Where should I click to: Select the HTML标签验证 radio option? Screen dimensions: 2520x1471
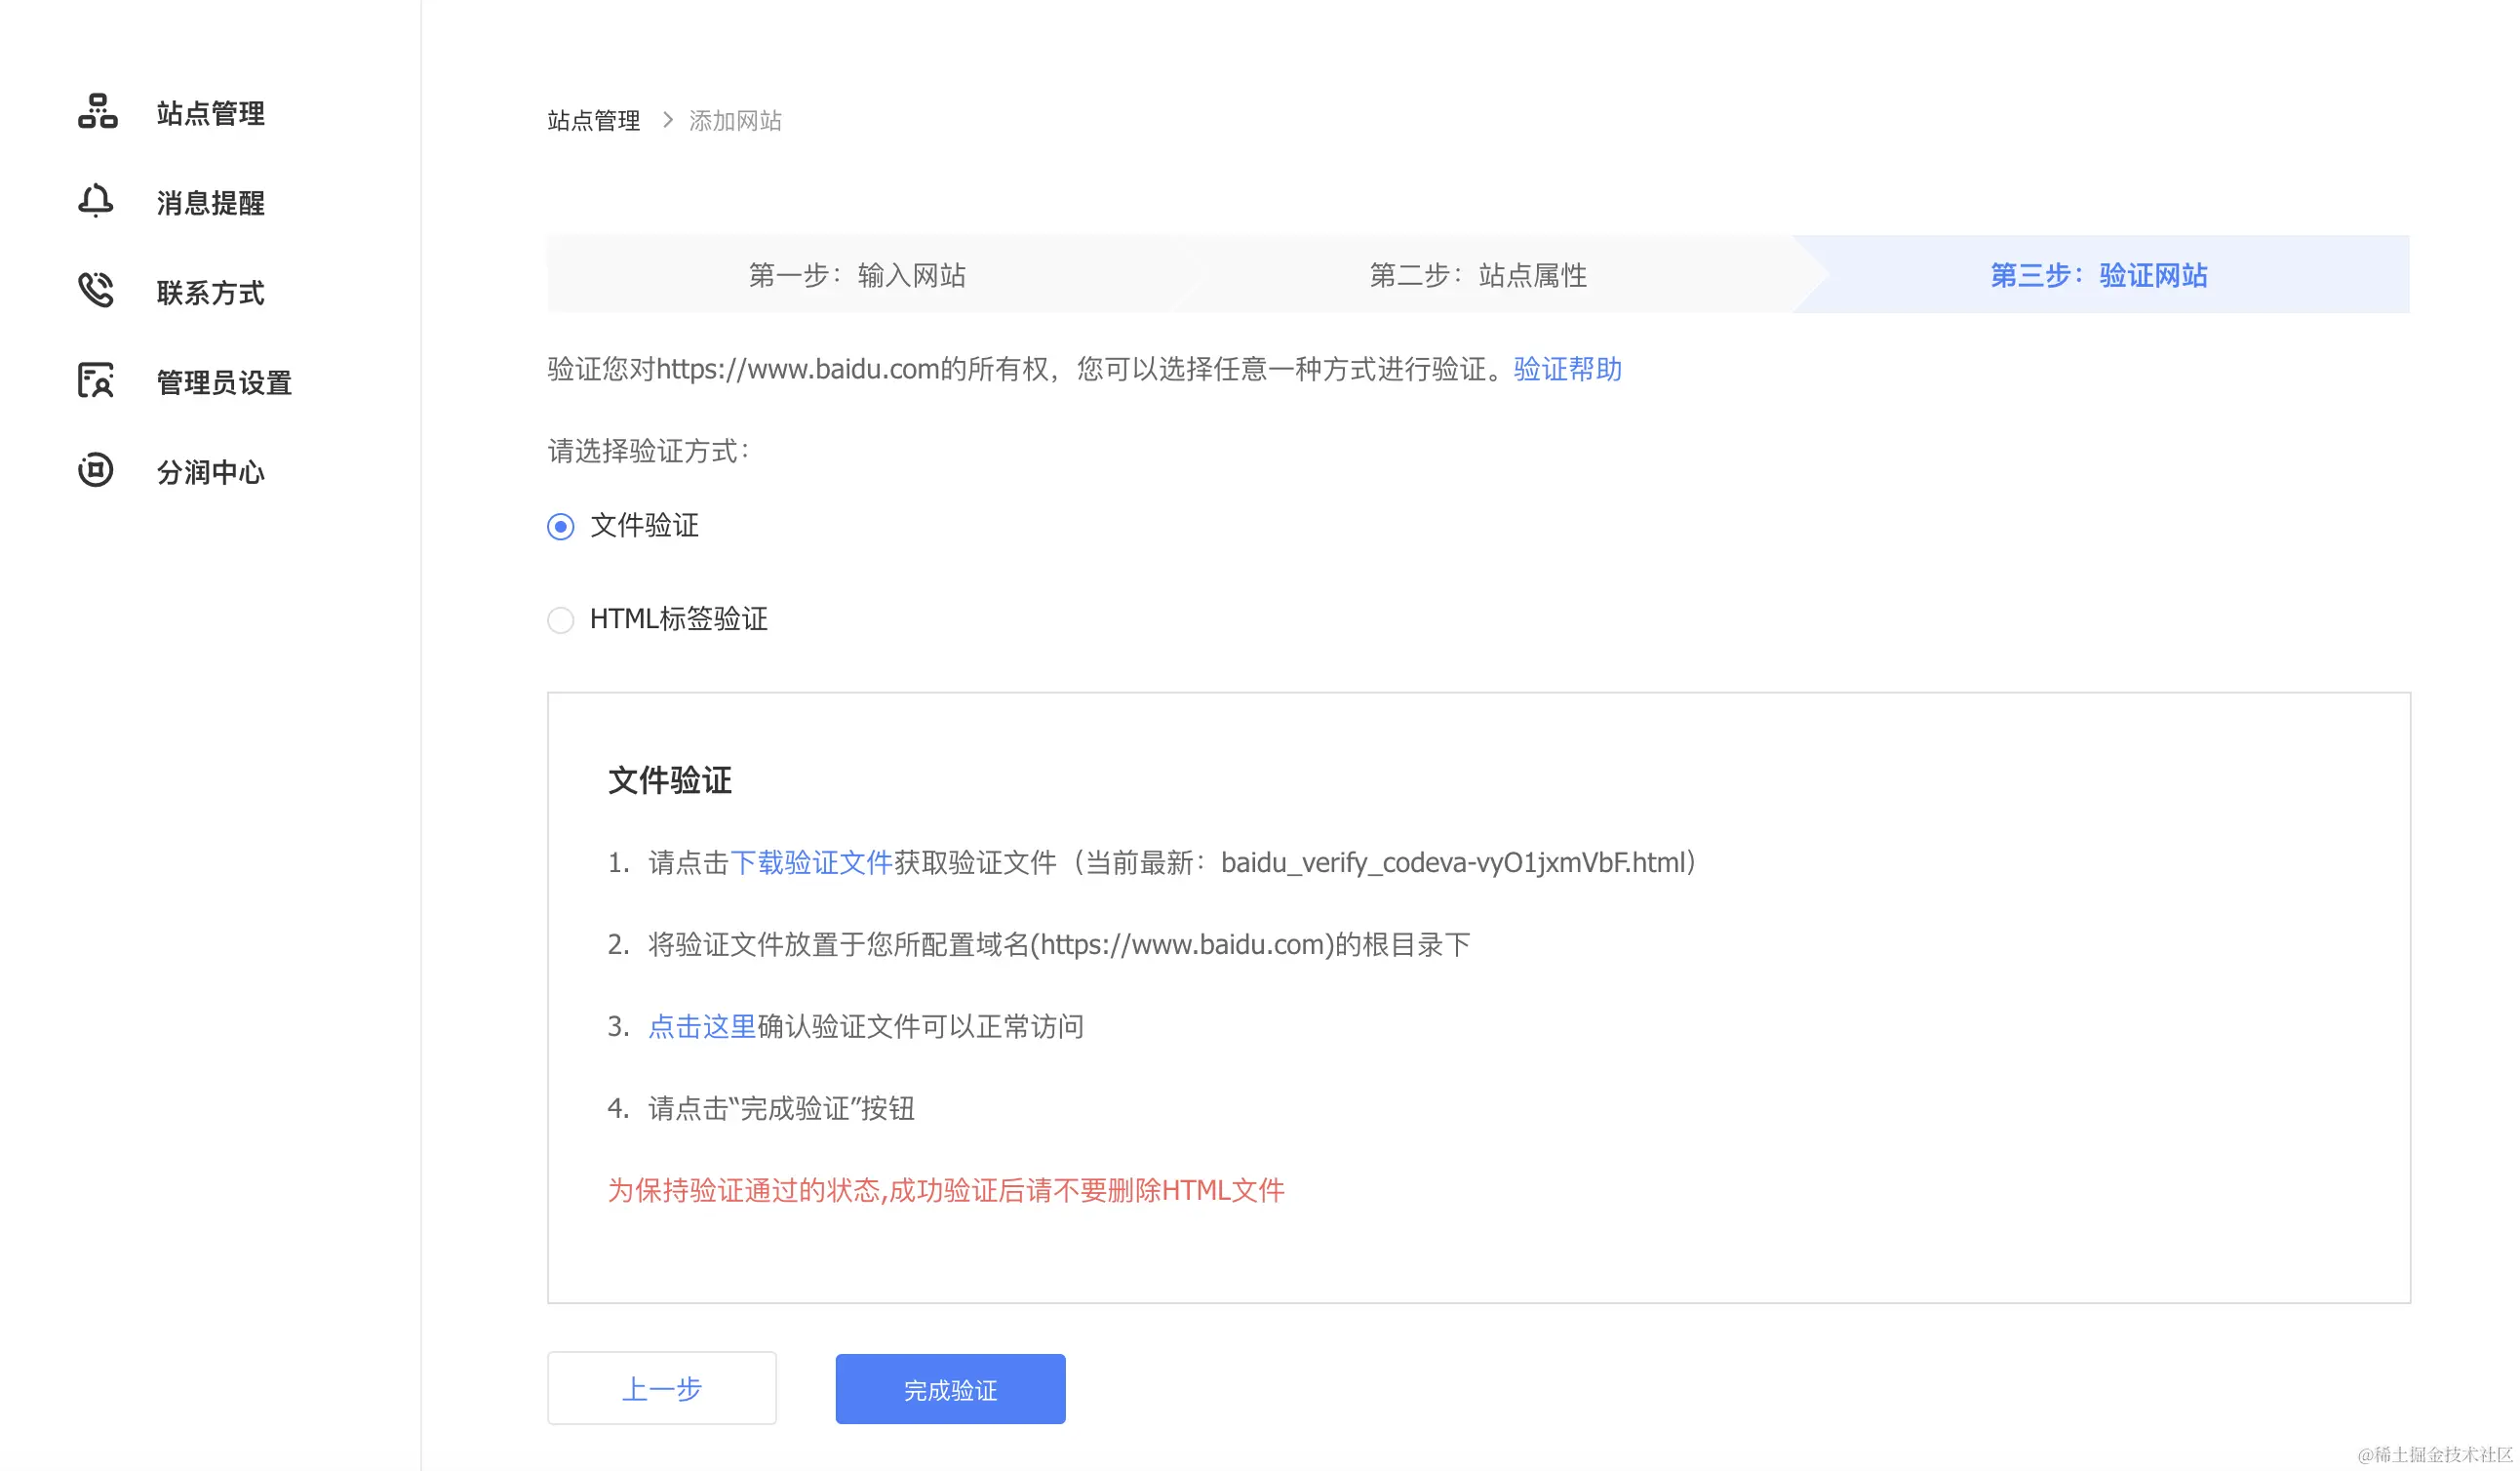click(561, 620)
